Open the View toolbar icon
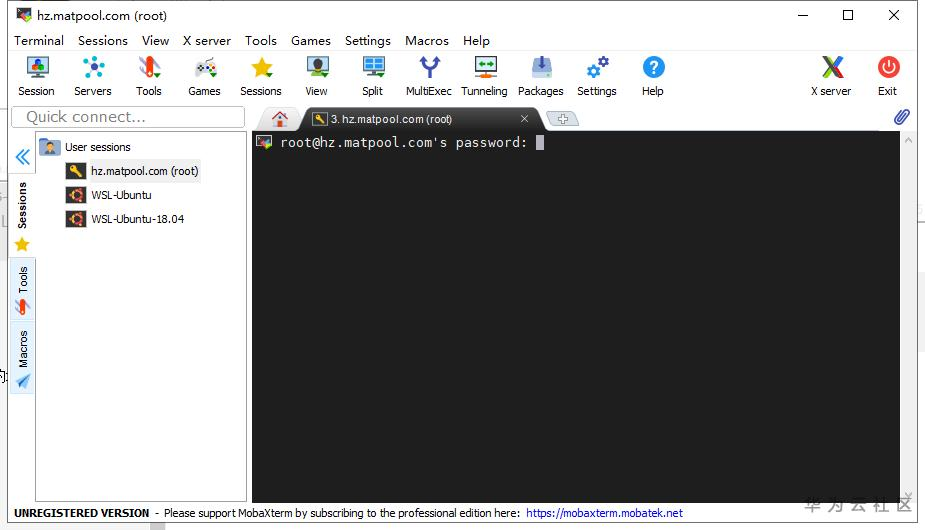Viewport: 925px width, 530px height. pyautogui.click(x=317, y=77)
